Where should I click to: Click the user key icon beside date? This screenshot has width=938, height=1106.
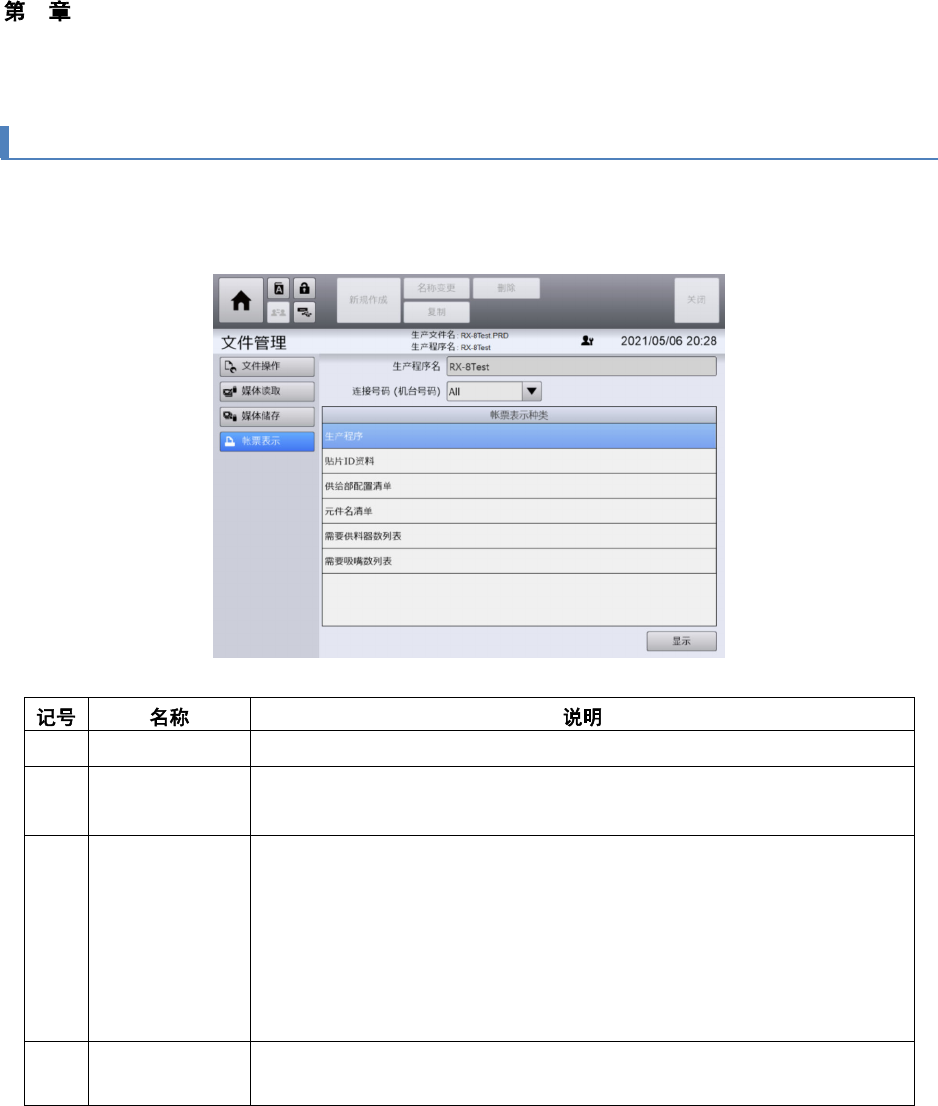[x=587, y=341]
